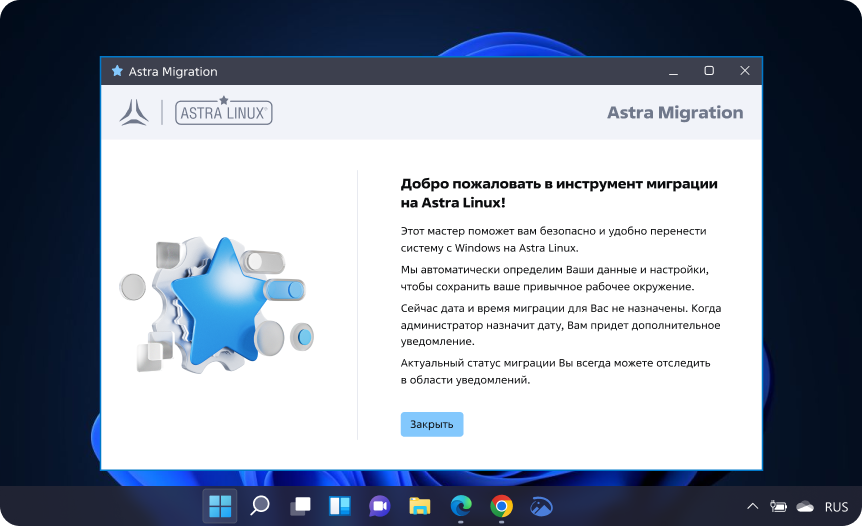
Task: Open taskbar Search
Action: (x=260, y=506)
